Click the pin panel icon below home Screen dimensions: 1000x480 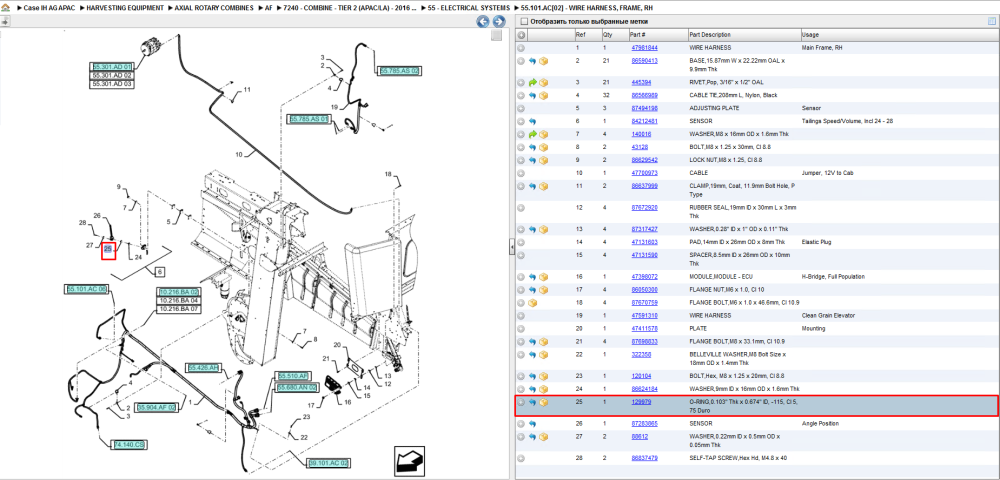(x=5, y=21)
